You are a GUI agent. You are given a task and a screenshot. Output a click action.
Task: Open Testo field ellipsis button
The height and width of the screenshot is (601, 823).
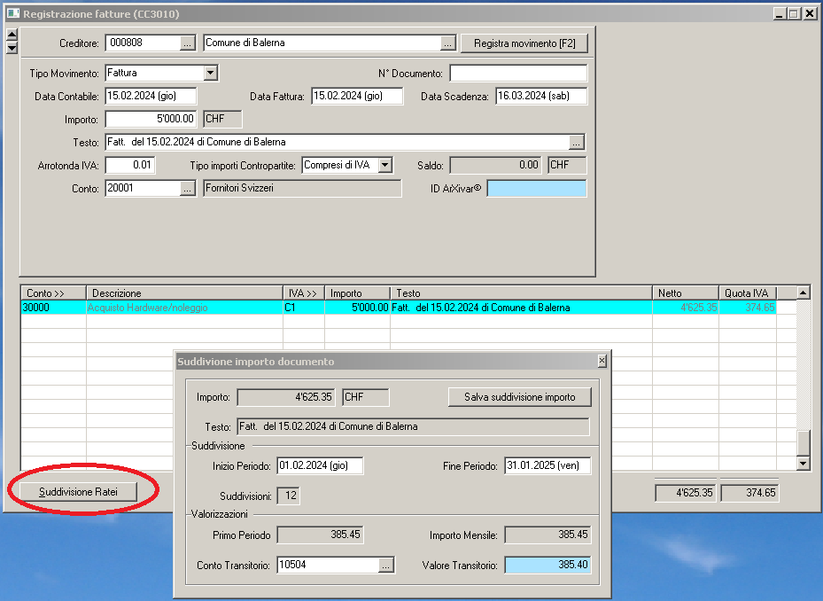(x=576, y=142)
